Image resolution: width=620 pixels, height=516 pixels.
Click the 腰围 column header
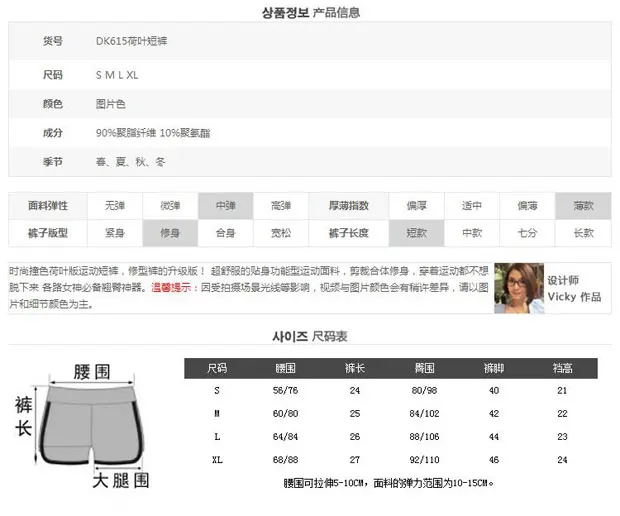(x=285, y=368)
